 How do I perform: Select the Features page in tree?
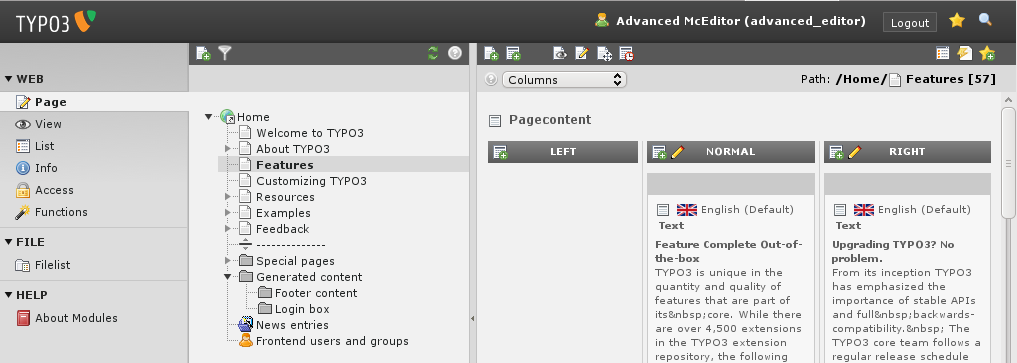[285, 165]
